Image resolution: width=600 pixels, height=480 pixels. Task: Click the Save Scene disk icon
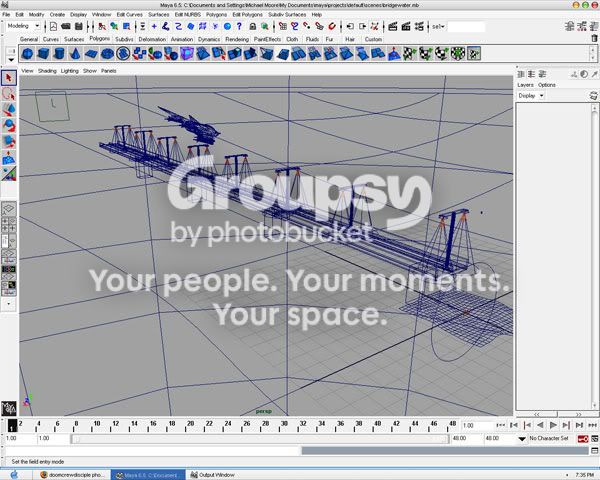(x=79, y=26)
